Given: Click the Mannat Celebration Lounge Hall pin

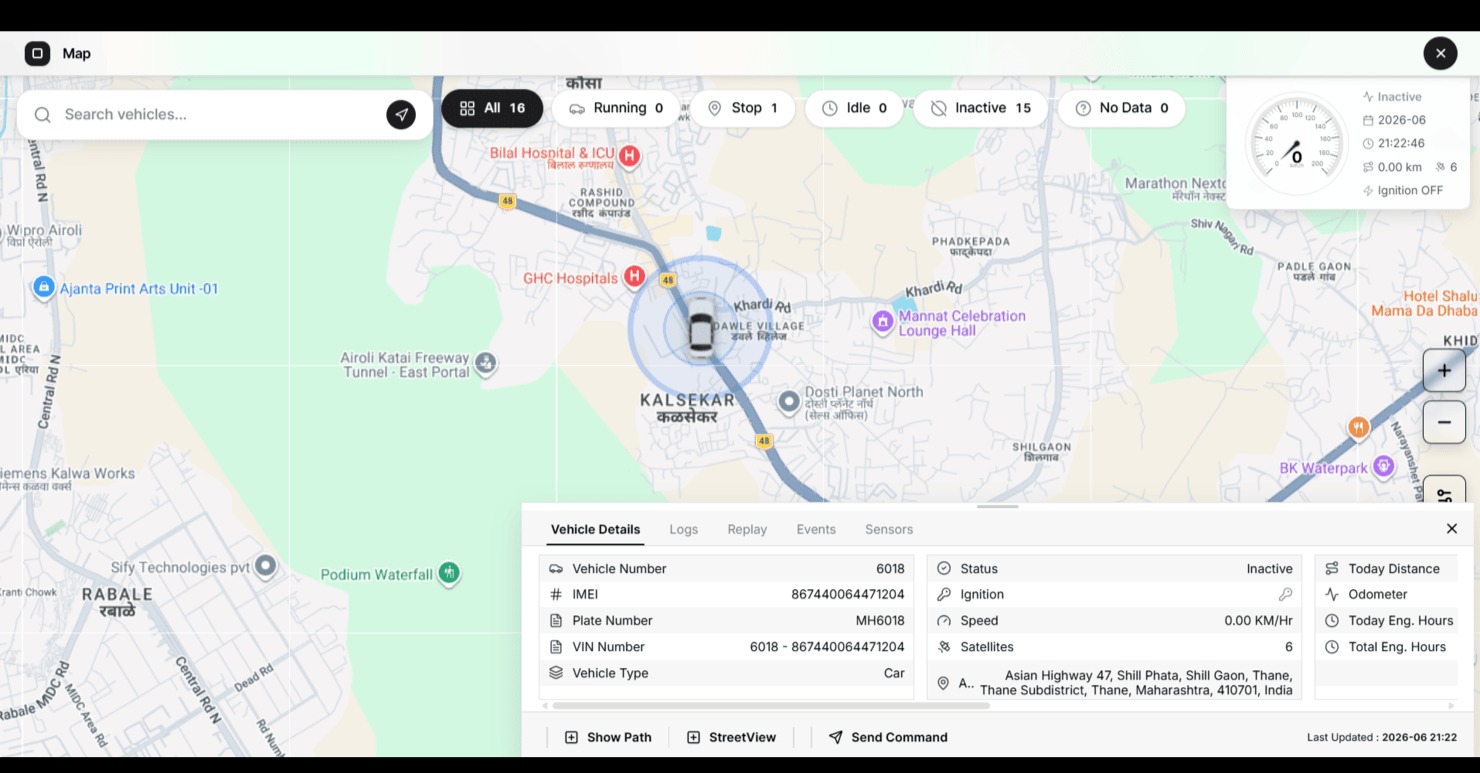Looking at the screenshot, I should (x=882, y=321).
